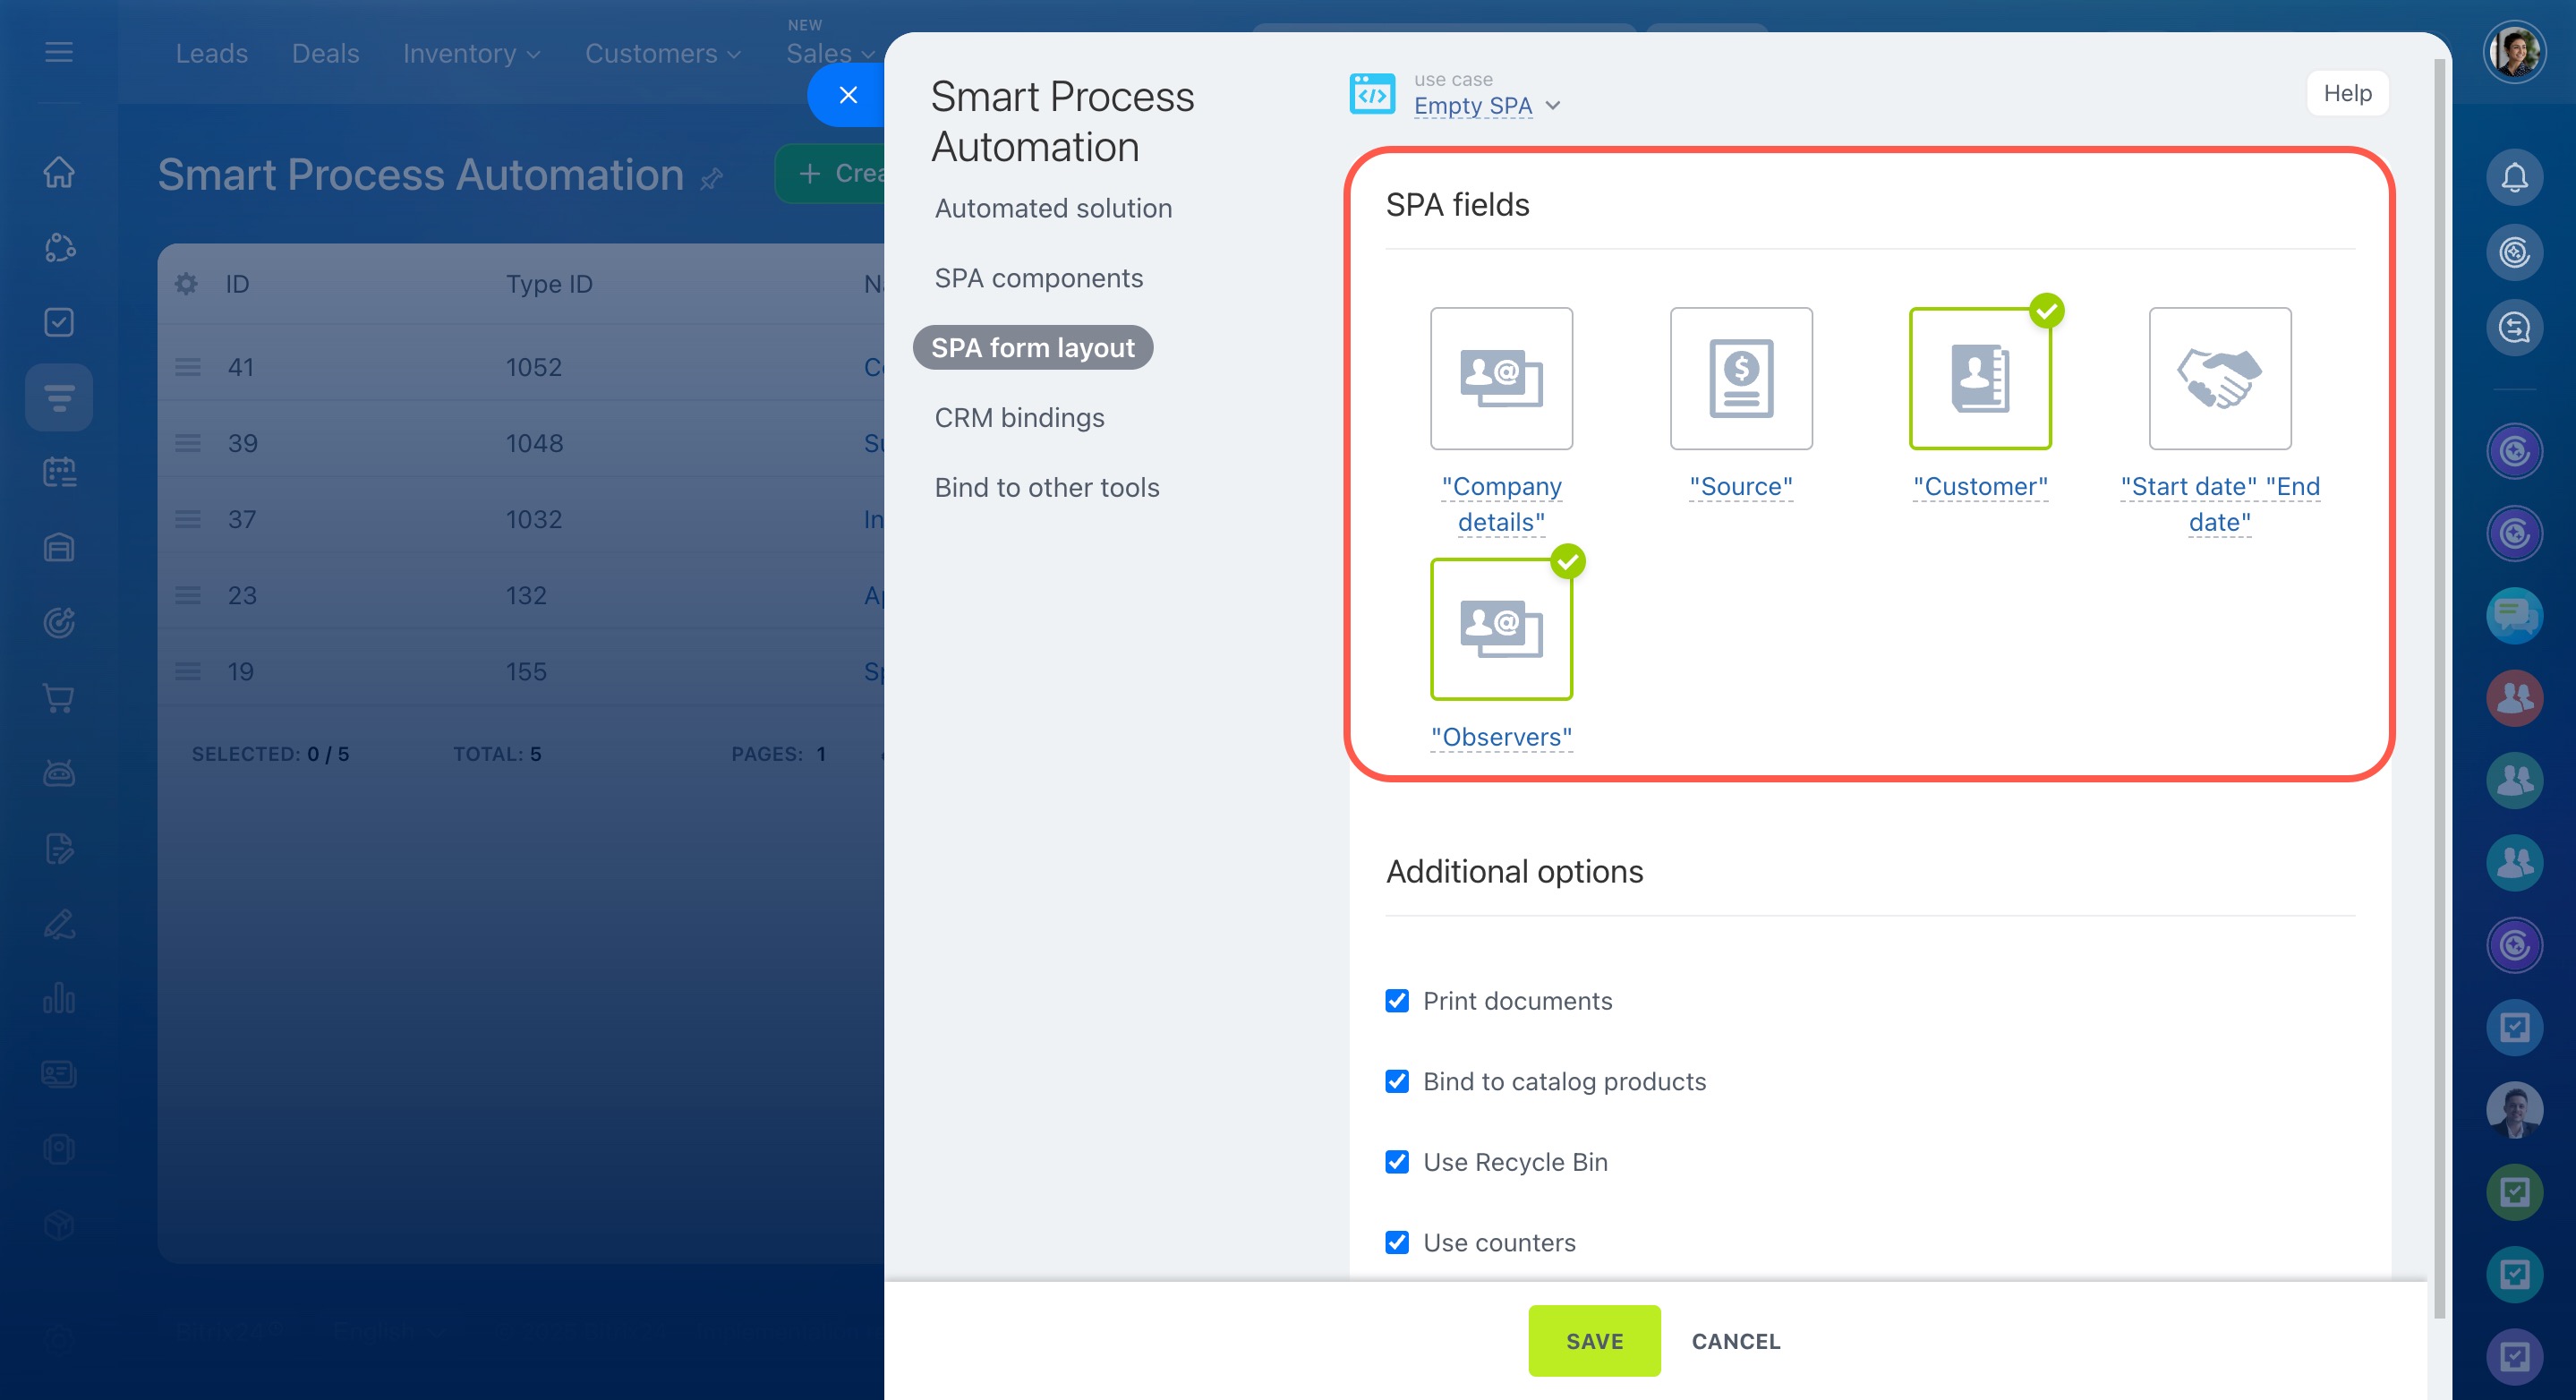Select the "Source" field icon
This screenshot has height=1400, width=2576.
[1740, 378]
